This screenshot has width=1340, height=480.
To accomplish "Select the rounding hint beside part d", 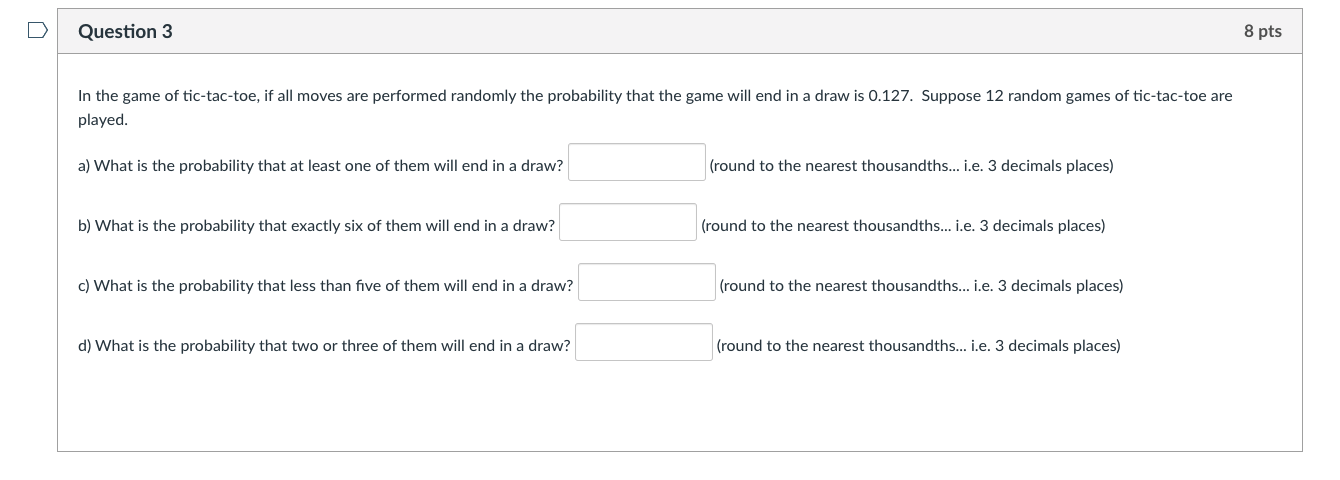I will [918, 346].
